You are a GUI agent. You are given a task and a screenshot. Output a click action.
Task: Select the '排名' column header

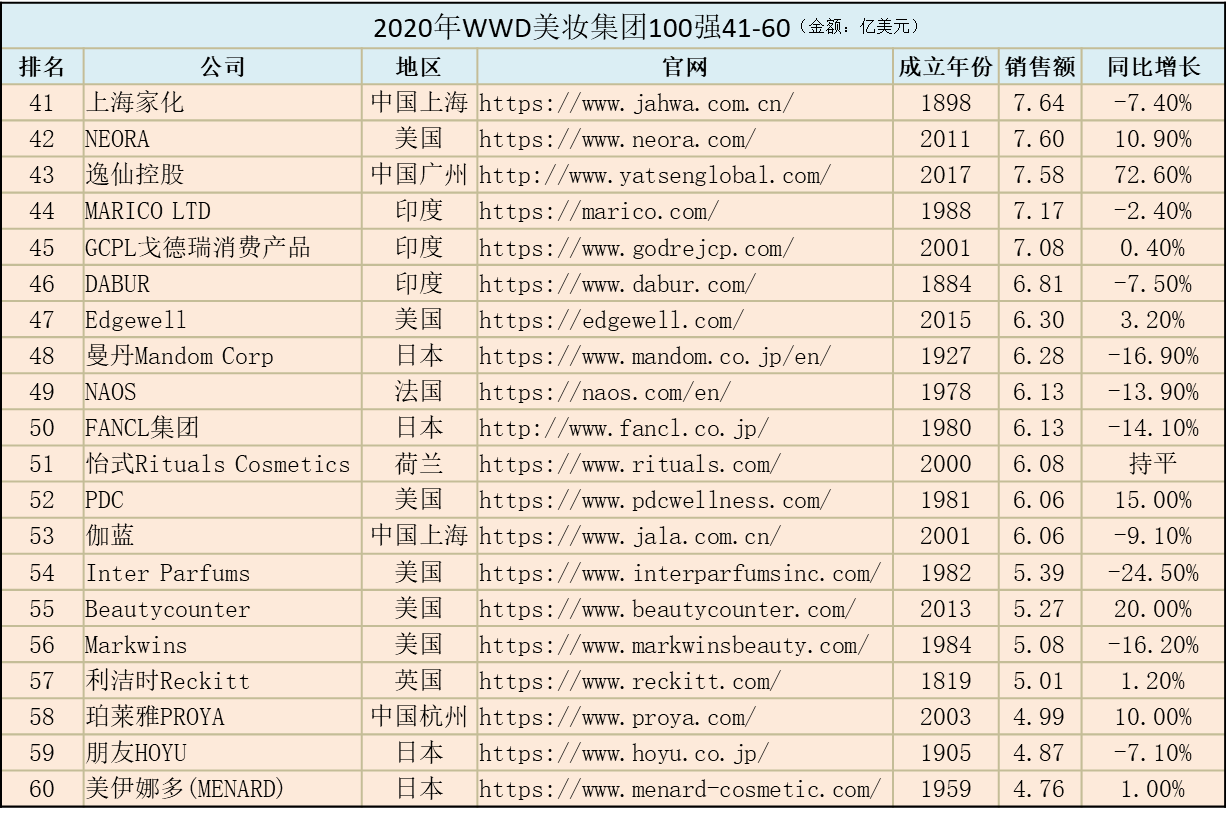pos(43,67)
